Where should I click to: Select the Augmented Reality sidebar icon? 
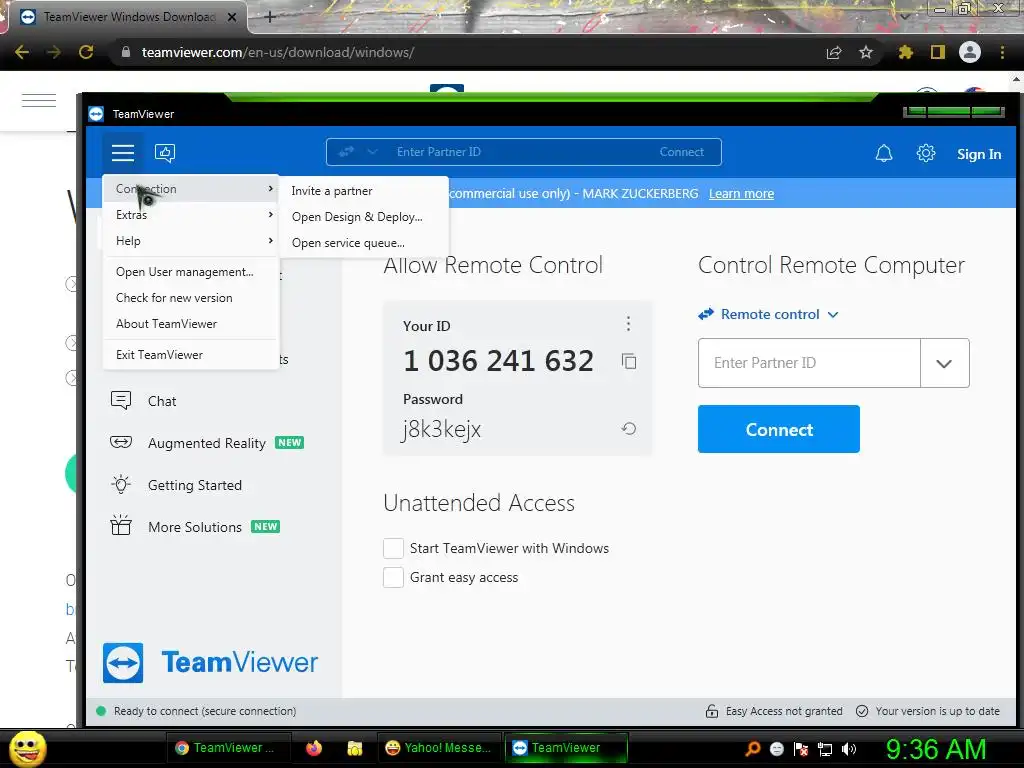(x=121, y=442)
